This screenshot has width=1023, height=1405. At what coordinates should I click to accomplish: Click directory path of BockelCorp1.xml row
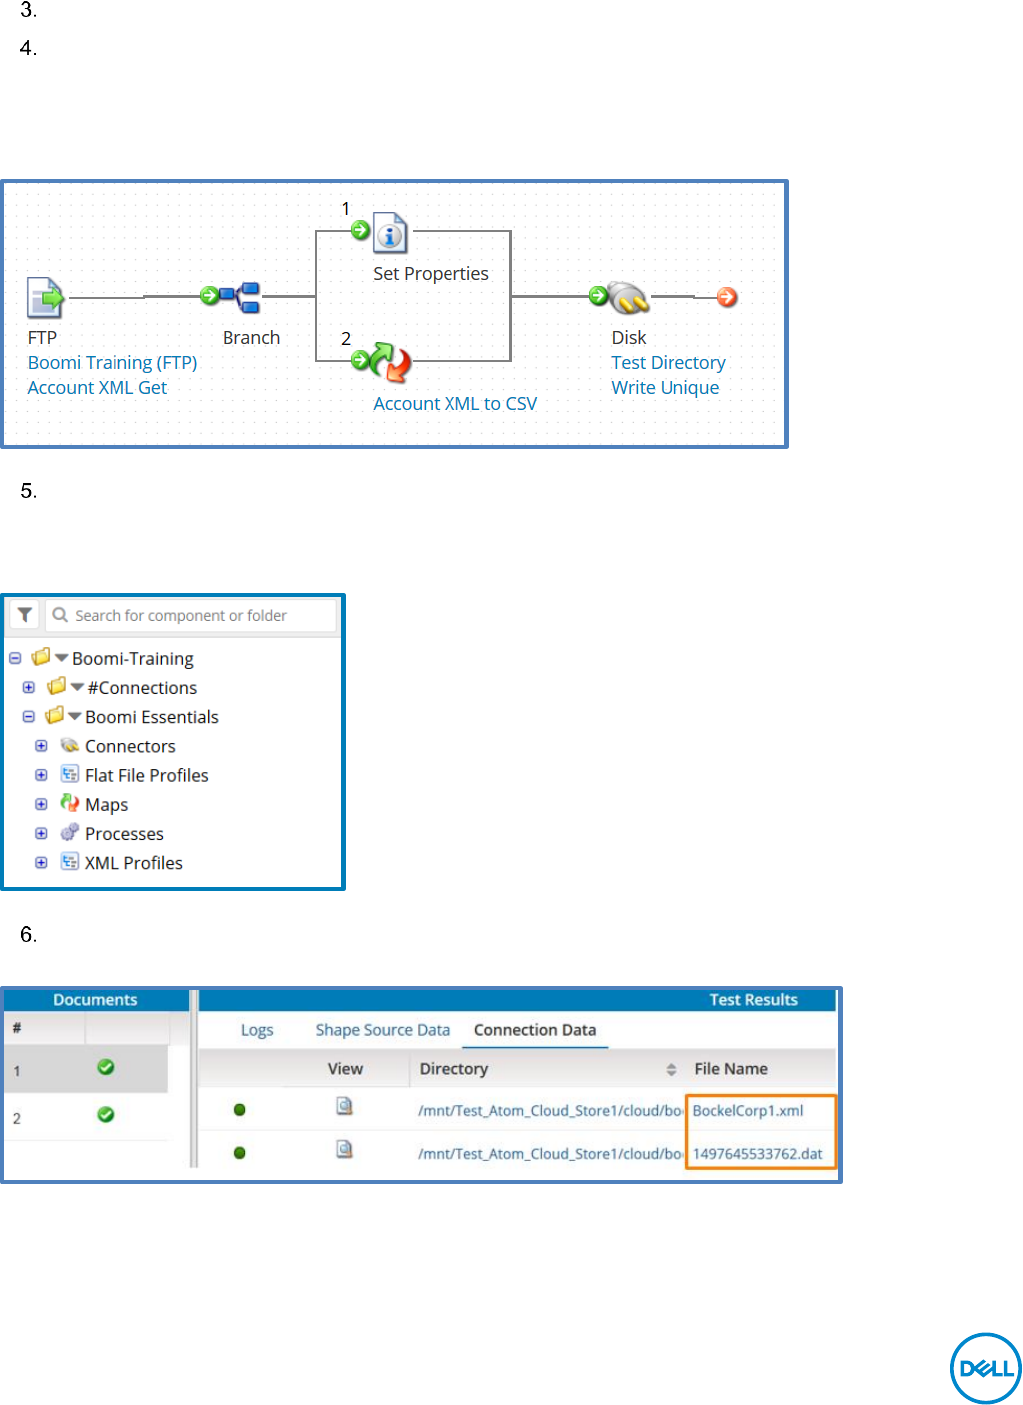click(x=551, y=1110)
